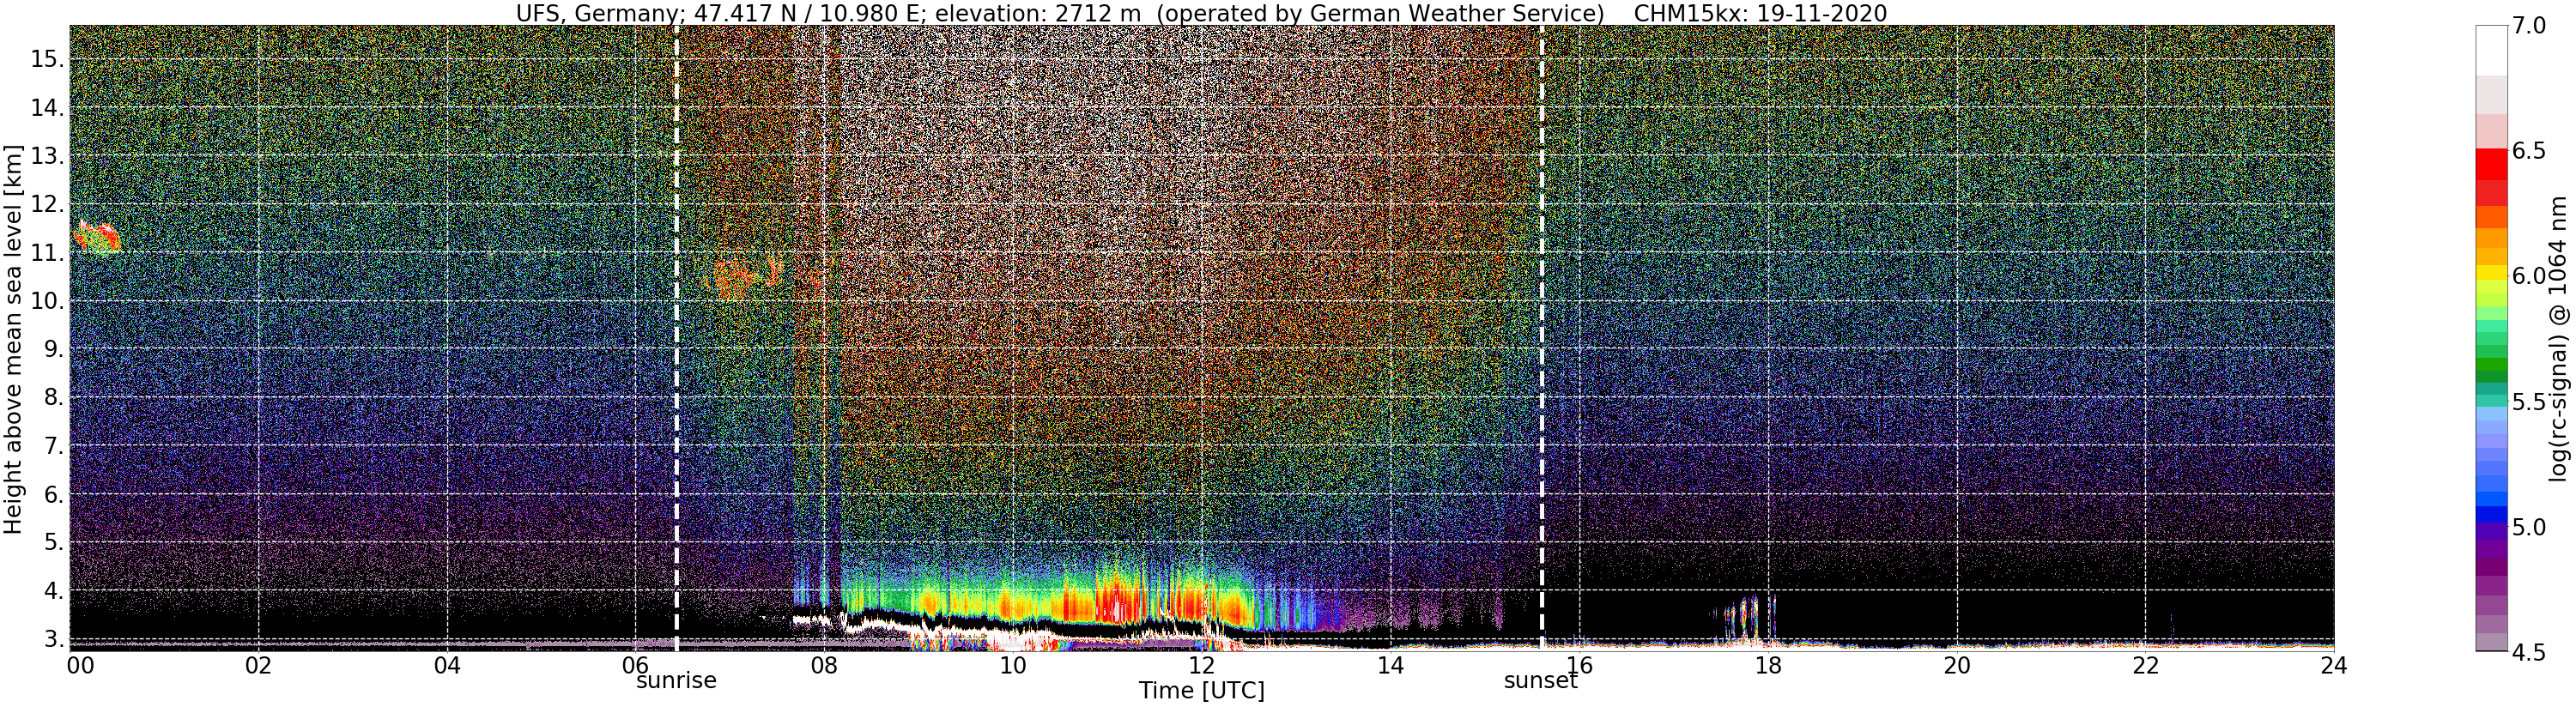Click the '22' tick on the time axis
Image resolution: width=2576 pixels, height=707 pixels.
(2146, 665)
